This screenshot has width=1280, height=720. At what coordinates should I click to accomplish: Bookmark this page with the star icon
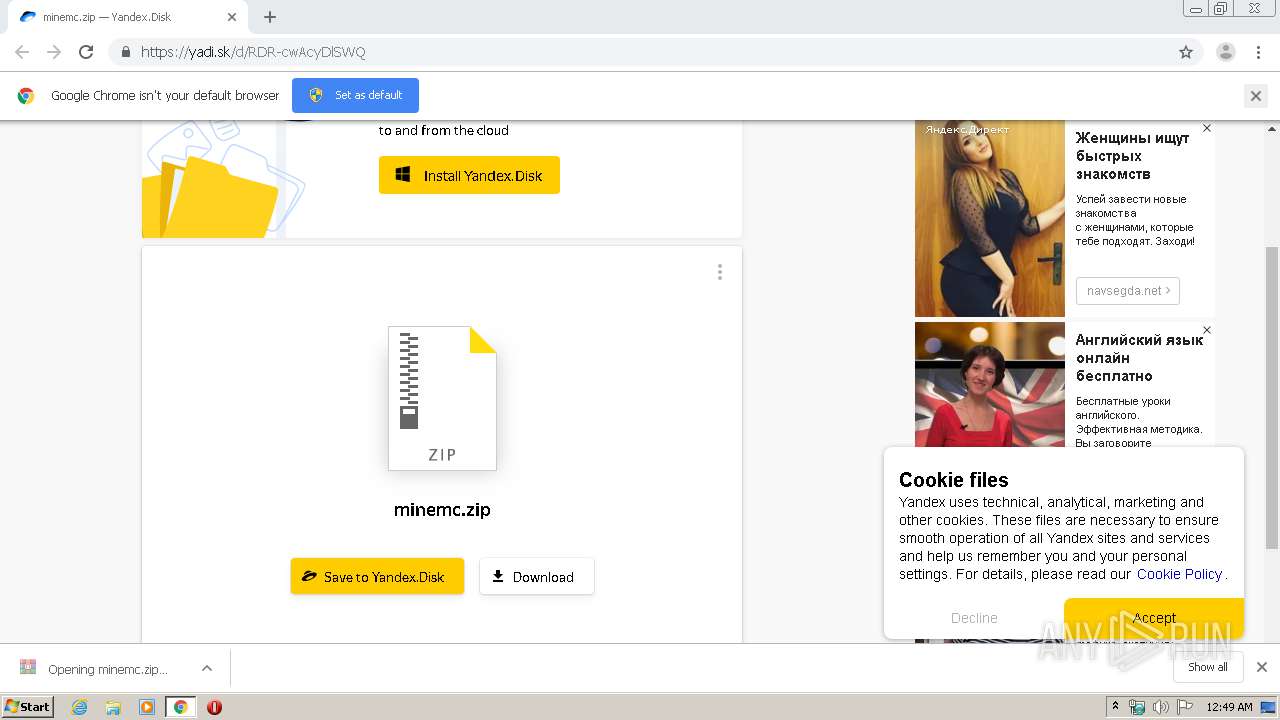point(1186,52)
